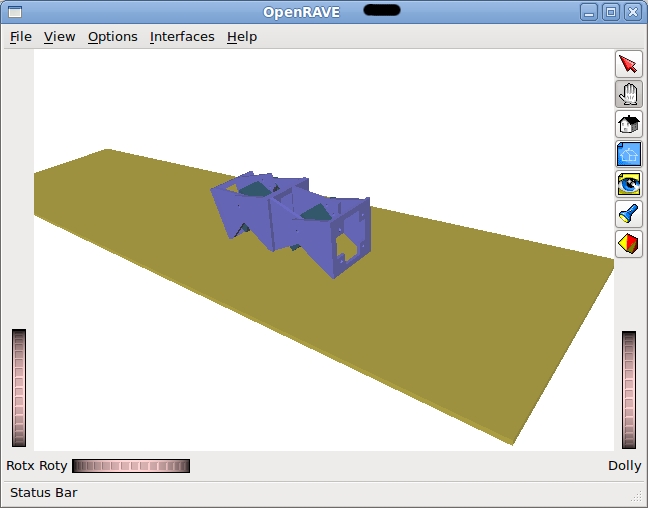The height and width of the screenshot is (508, 648).
Task: Click the Rotx vertical thumbwheel on the left
Action: (19, 388)
